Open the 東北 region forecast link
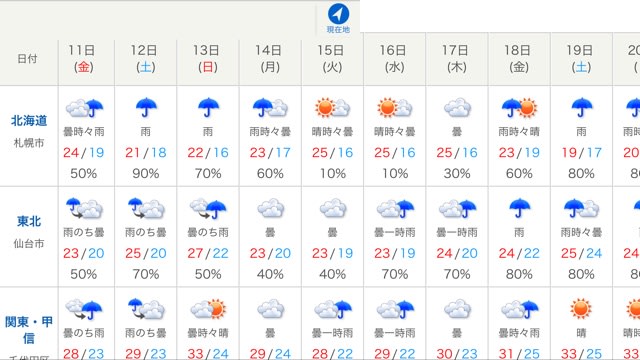Image resolution: width=640 pixels, height=360 pixels. click(29, 221)
